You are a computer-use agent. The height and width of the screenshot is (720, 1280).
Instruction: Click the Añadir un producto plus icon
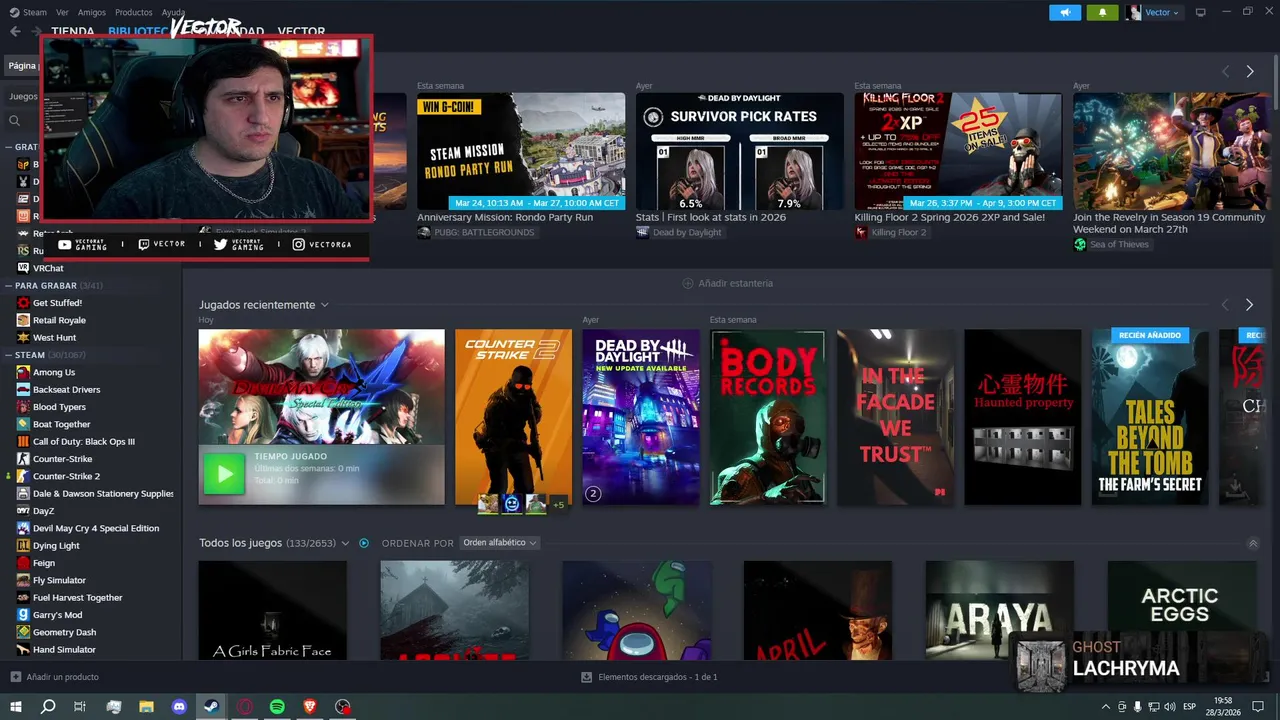15,677
